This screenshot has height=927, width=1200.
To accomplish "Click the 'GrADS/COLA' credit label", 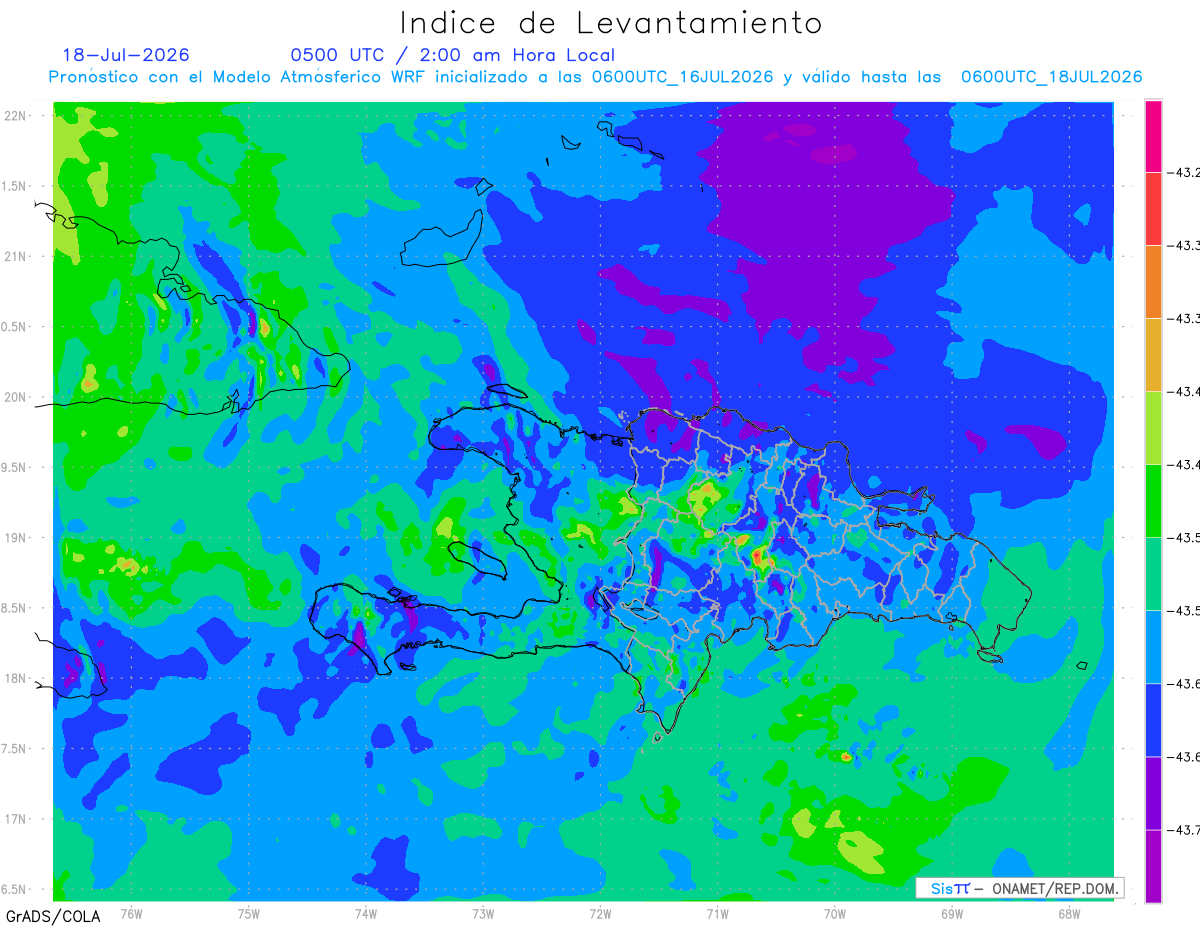I will (52, 915).
